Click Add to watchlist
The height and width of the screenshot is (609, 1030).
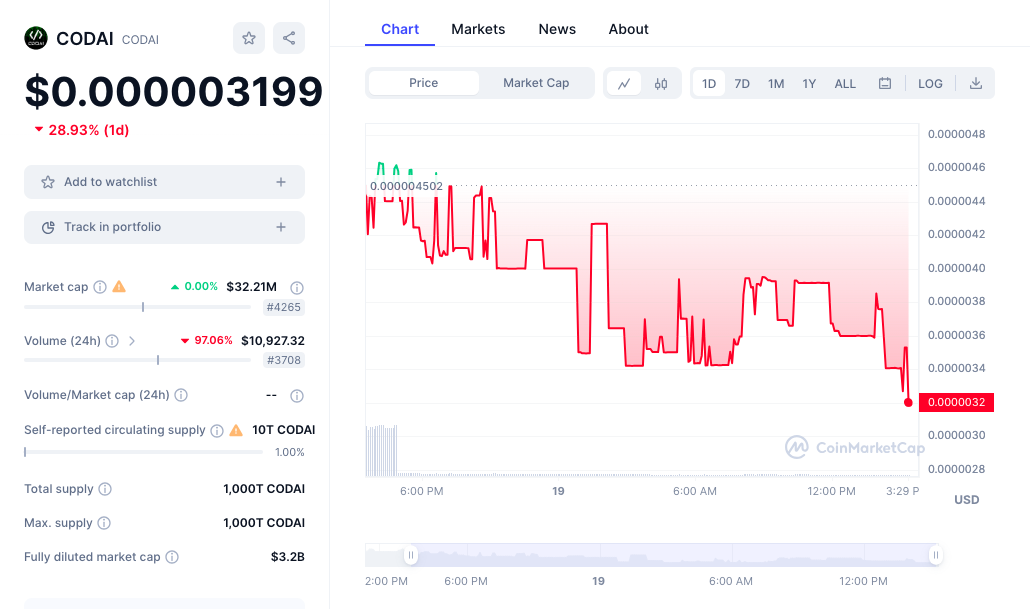[x=164, y=182]
